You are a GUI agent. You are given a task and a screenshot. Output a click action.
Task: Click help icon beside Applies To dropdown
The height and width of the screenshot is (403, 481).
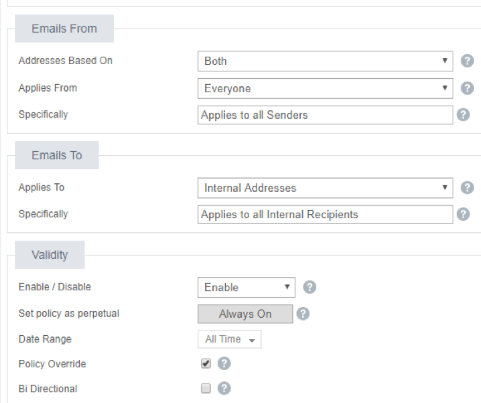click(x=467, y=188)
